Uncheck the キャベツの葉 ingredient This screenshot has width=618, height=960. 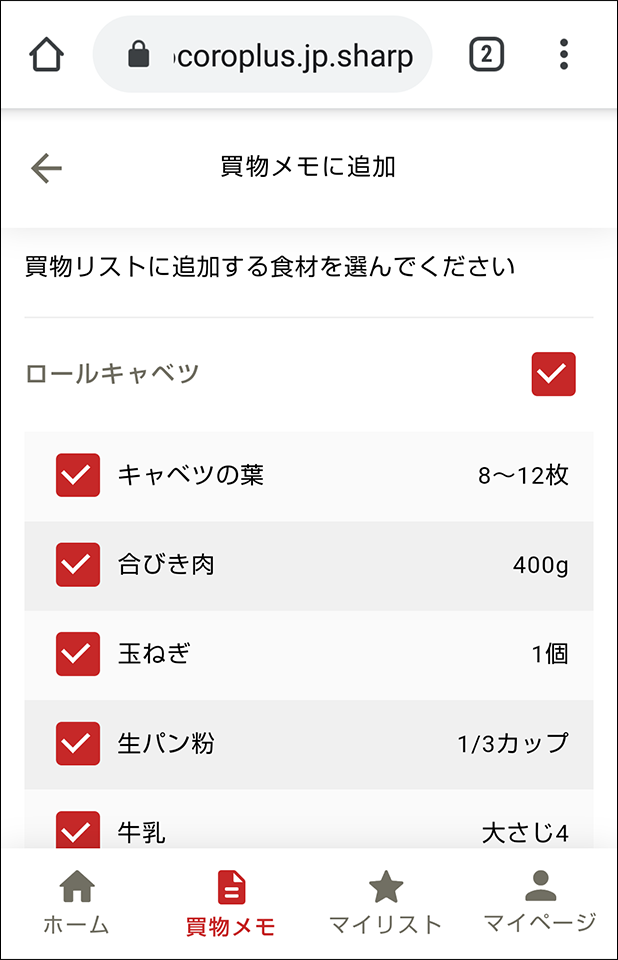[77, 476]
